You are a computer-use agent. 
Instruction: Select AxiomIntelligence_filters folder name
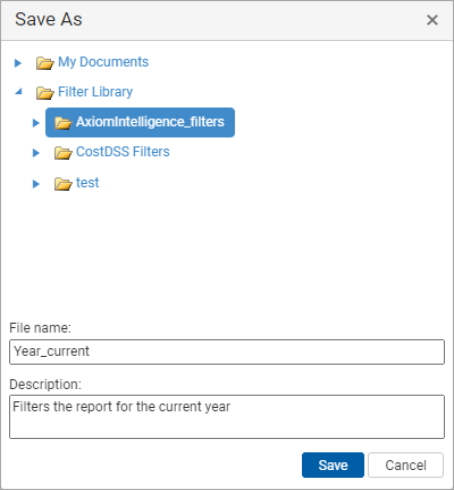[150, 122]
